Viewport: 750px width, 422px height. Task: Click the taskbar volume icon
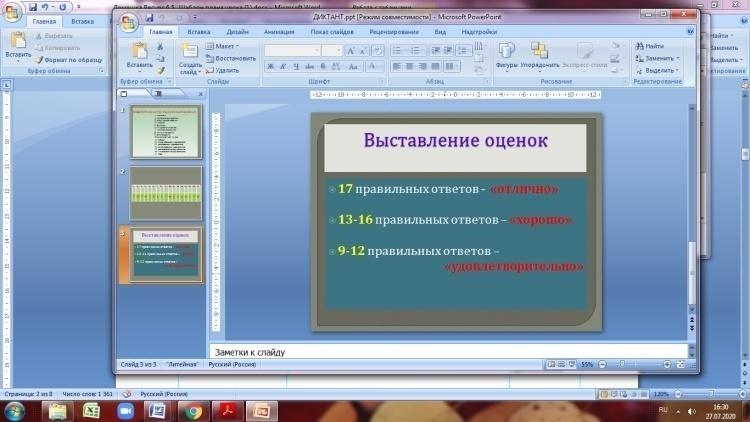pos(692,411)
